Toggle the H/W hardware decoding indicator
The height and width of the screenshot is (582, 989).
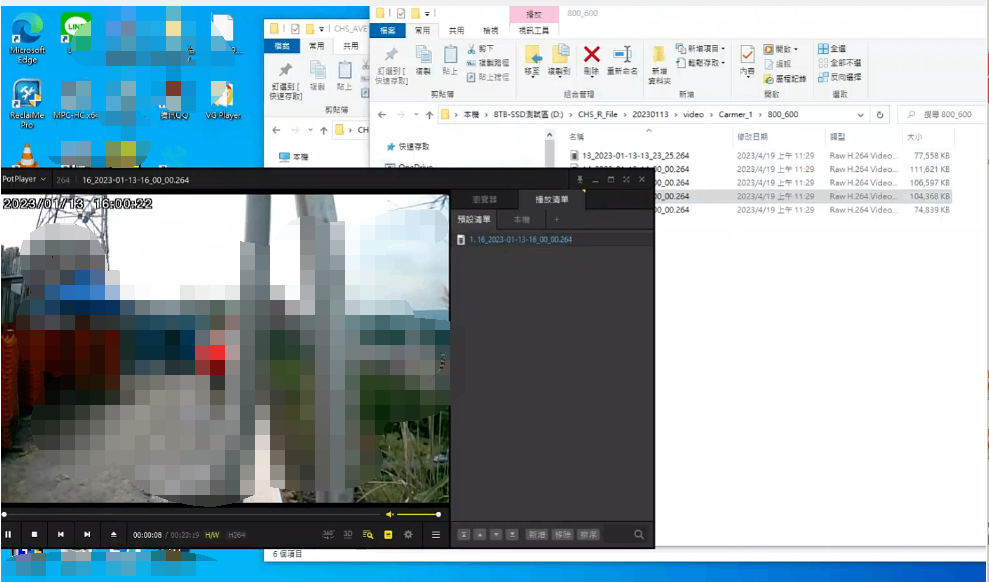[212, 535]
